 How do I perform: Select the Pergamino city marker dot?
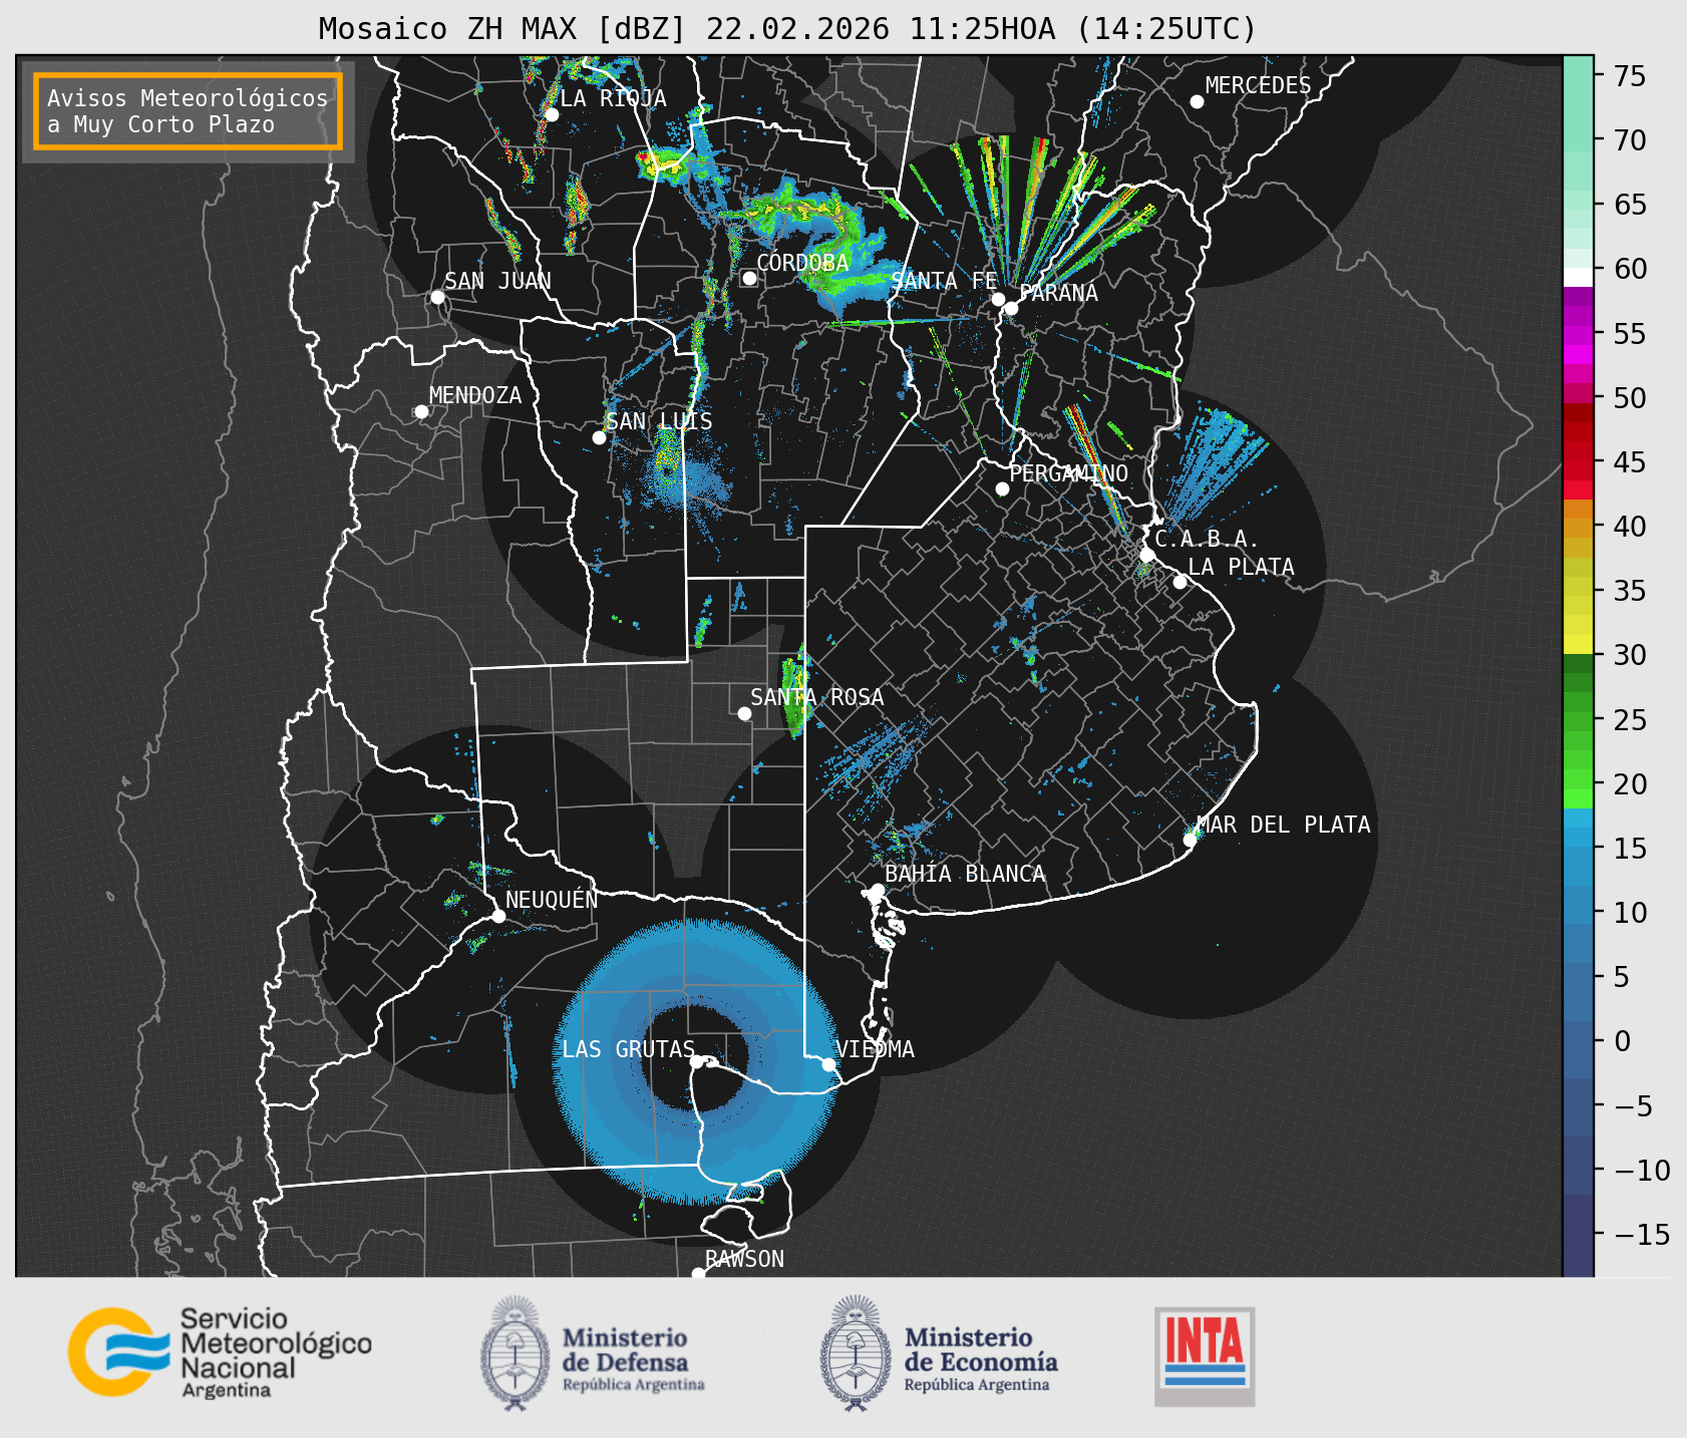[x=1002, y=489]
